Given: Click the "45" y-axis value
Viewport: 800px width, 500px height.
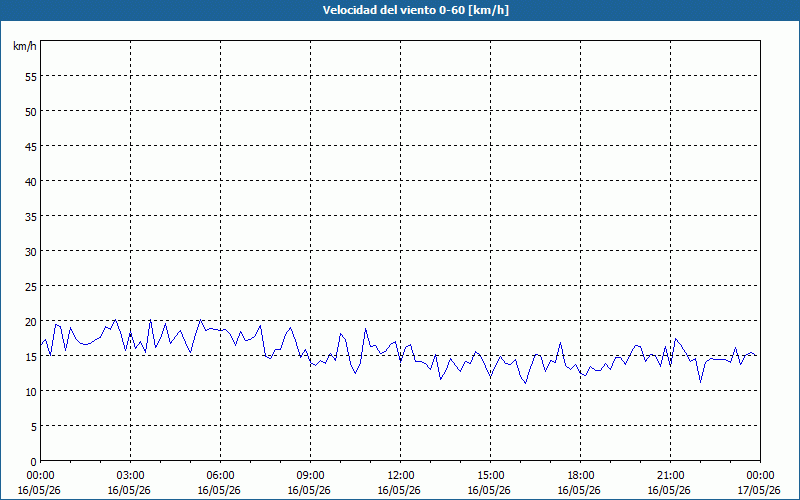Looking at the screenshot, I should click(x=31, y=147).
